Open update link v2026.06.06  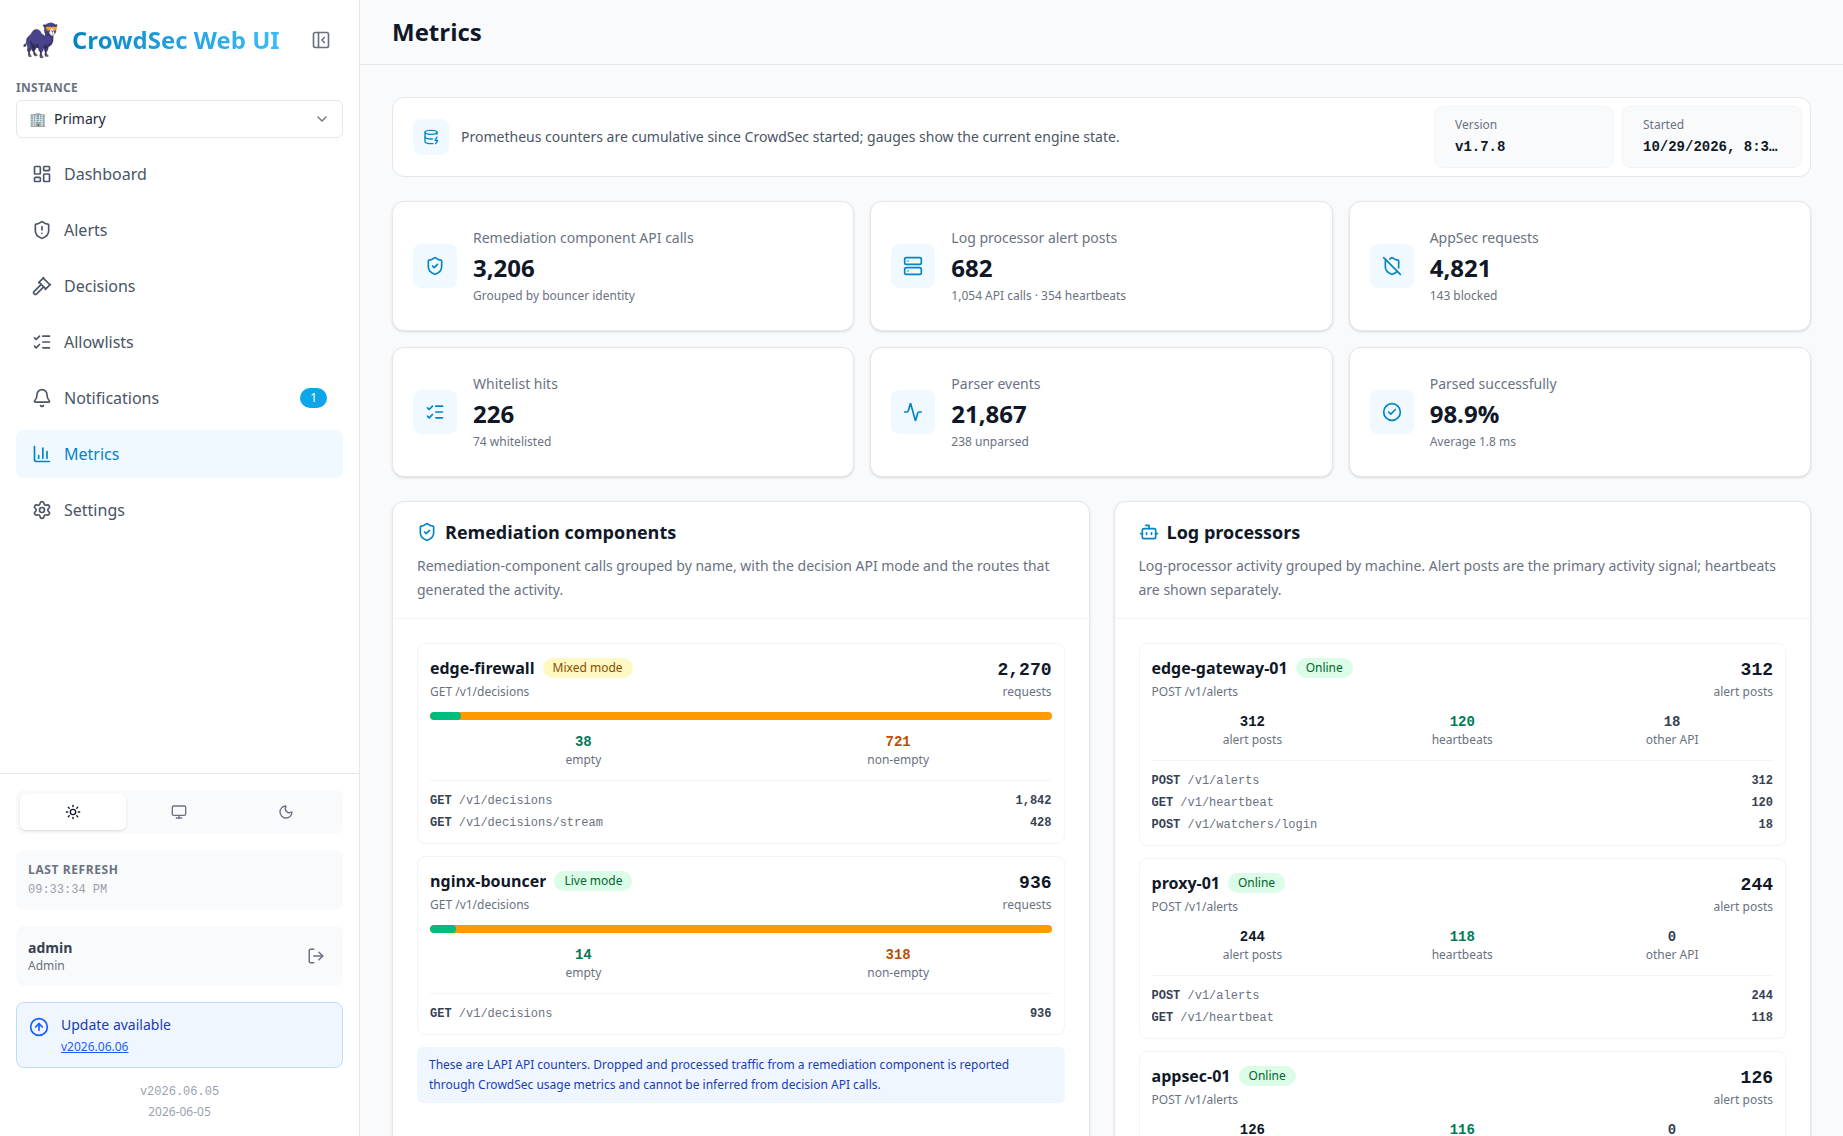click(x=94, y=1047)
